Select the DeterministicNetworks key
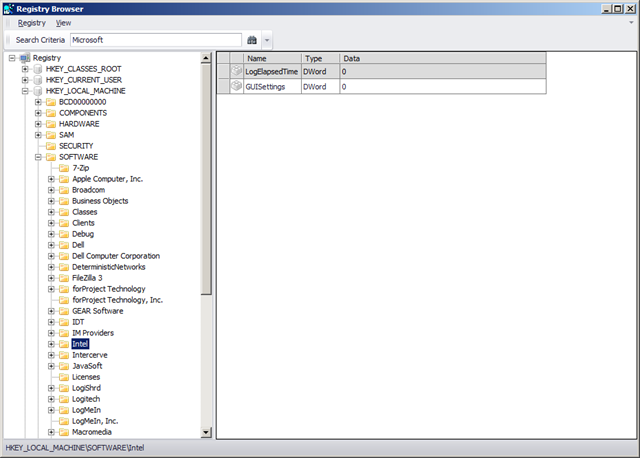 109,267
